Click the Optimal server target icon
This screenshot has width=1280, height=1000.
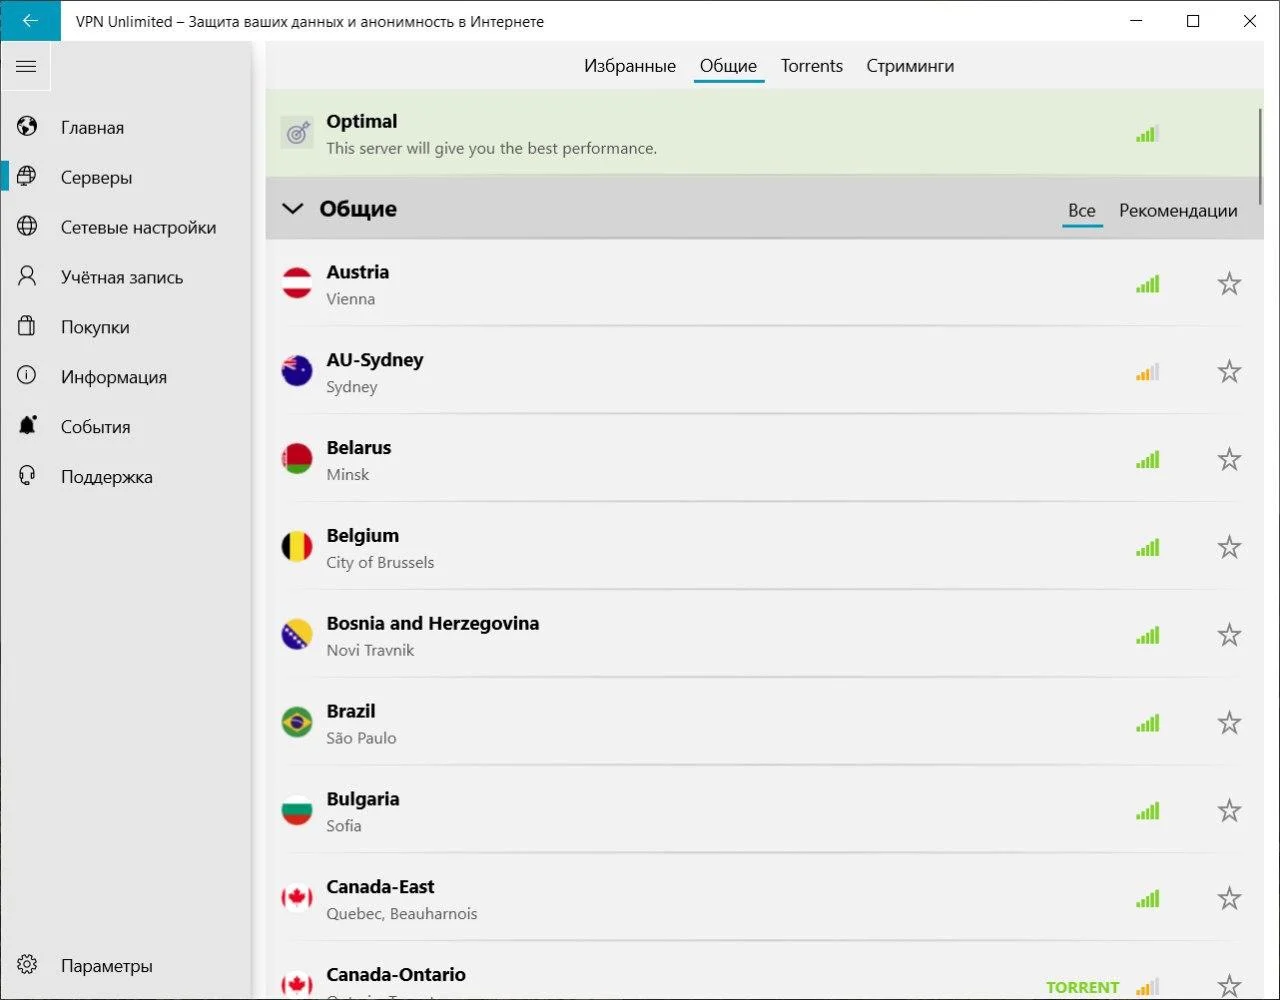point(297,133)
